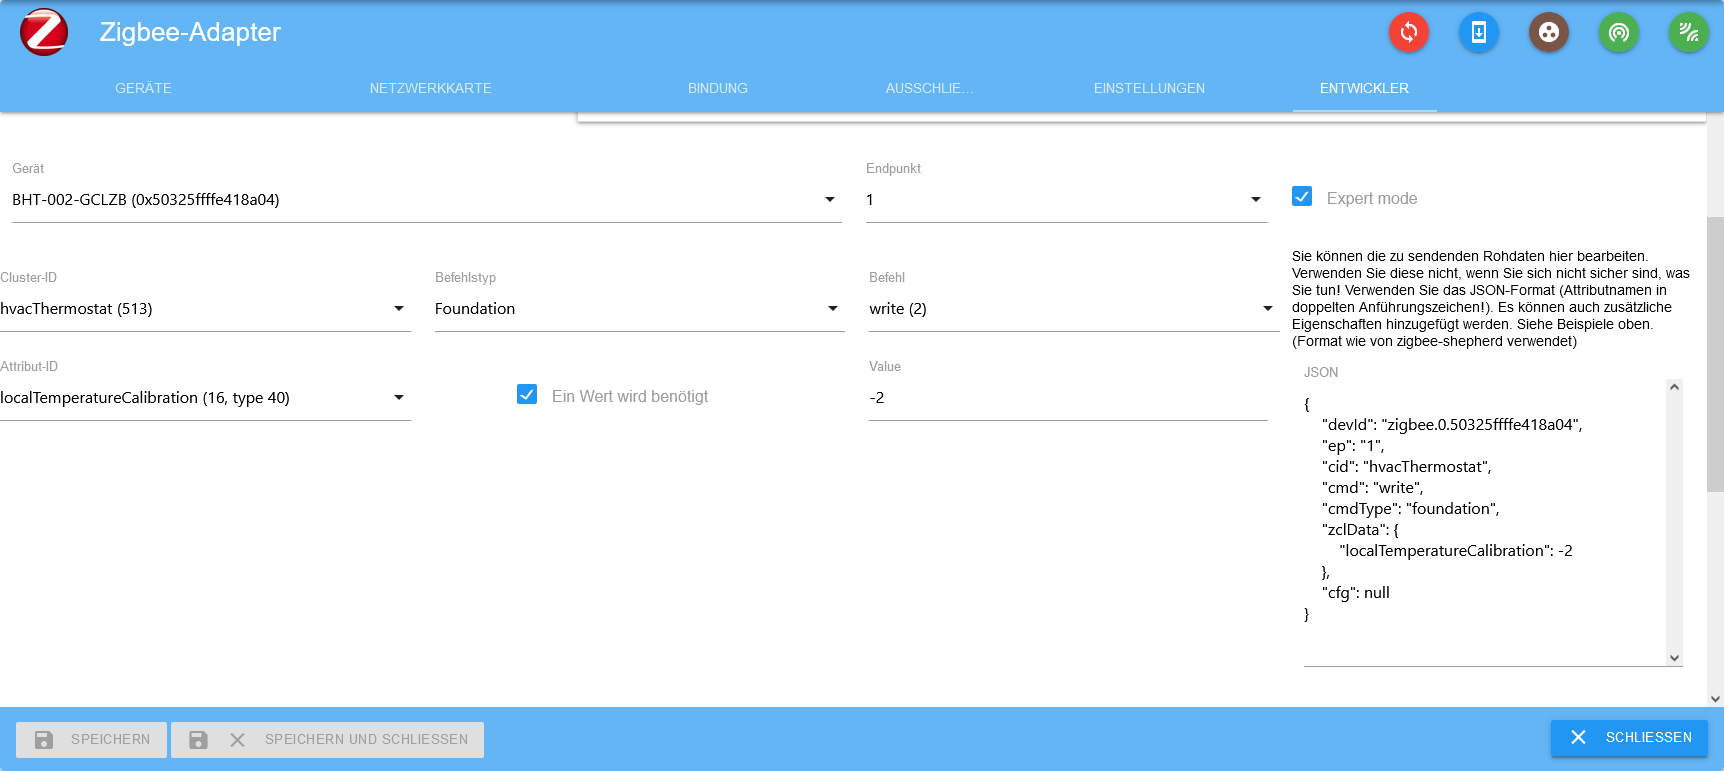Disable the Expert mode checkbox
The width and height of the screenshot is (1724, 771).
point(1302,196)
